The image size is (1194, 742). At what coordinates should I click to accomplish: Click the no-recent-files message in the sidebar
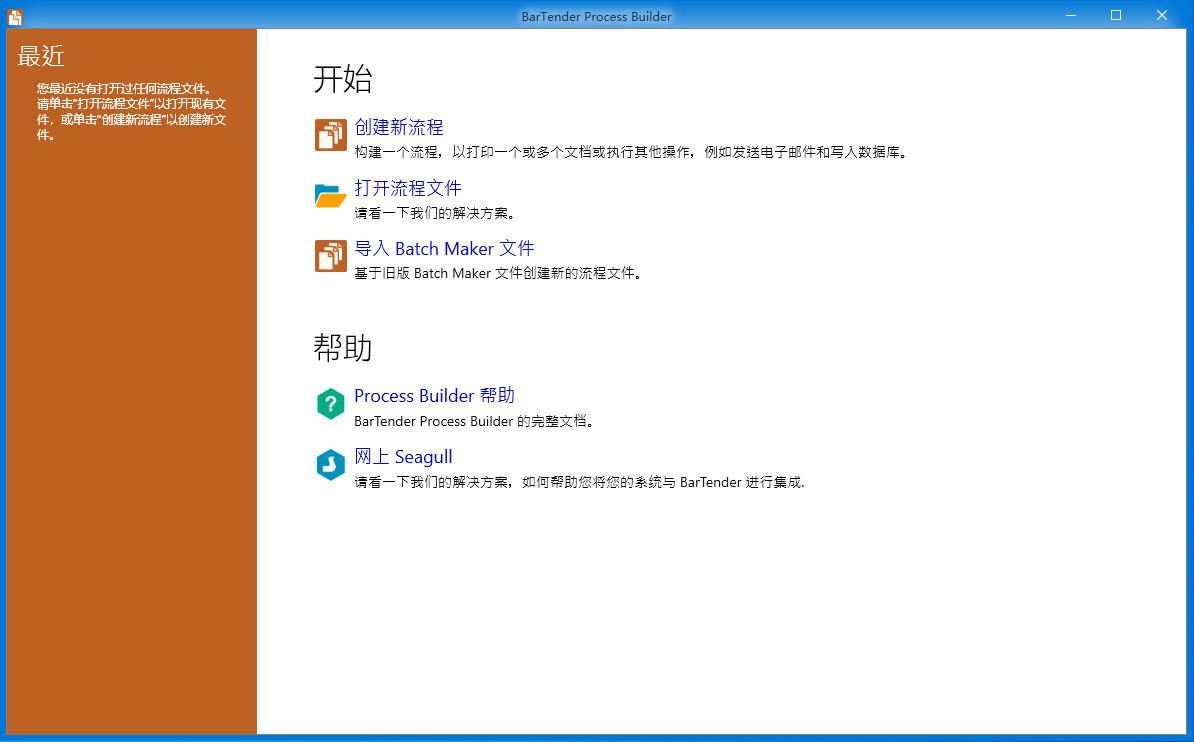click(131, 111)
